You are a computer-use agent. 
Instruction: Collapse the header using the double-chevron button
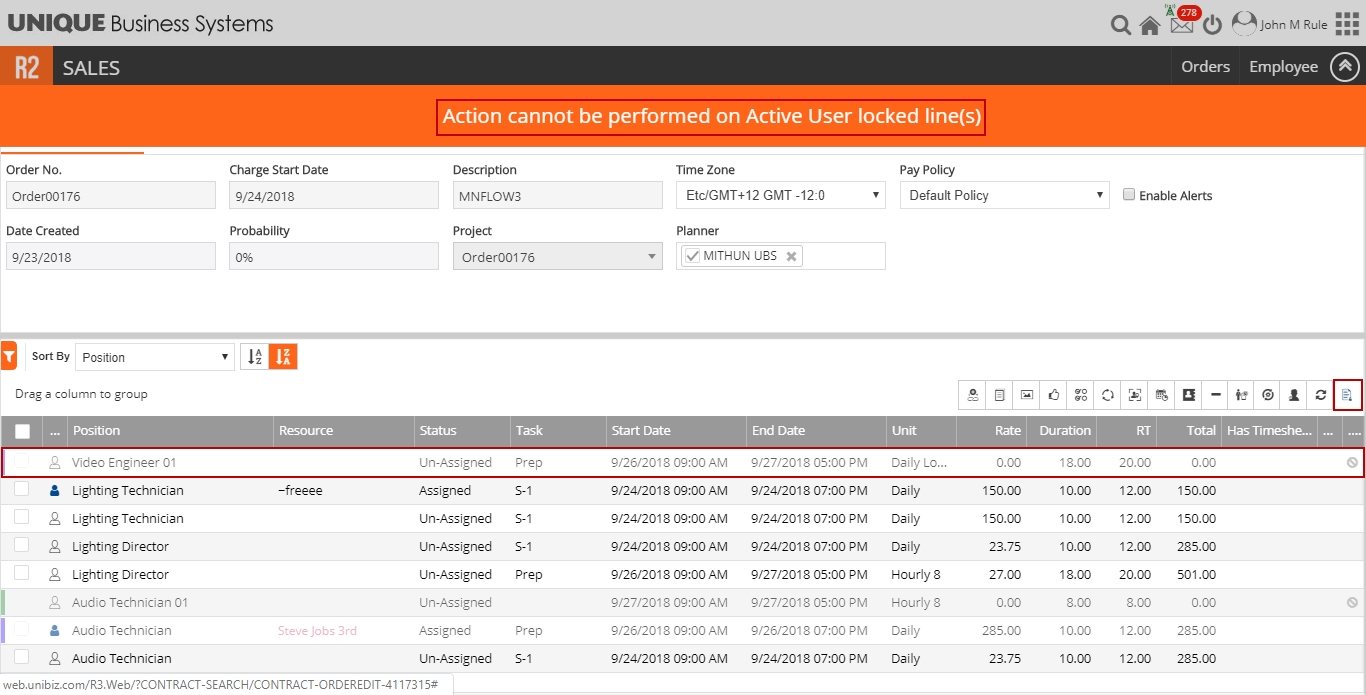pos(1345,67)
